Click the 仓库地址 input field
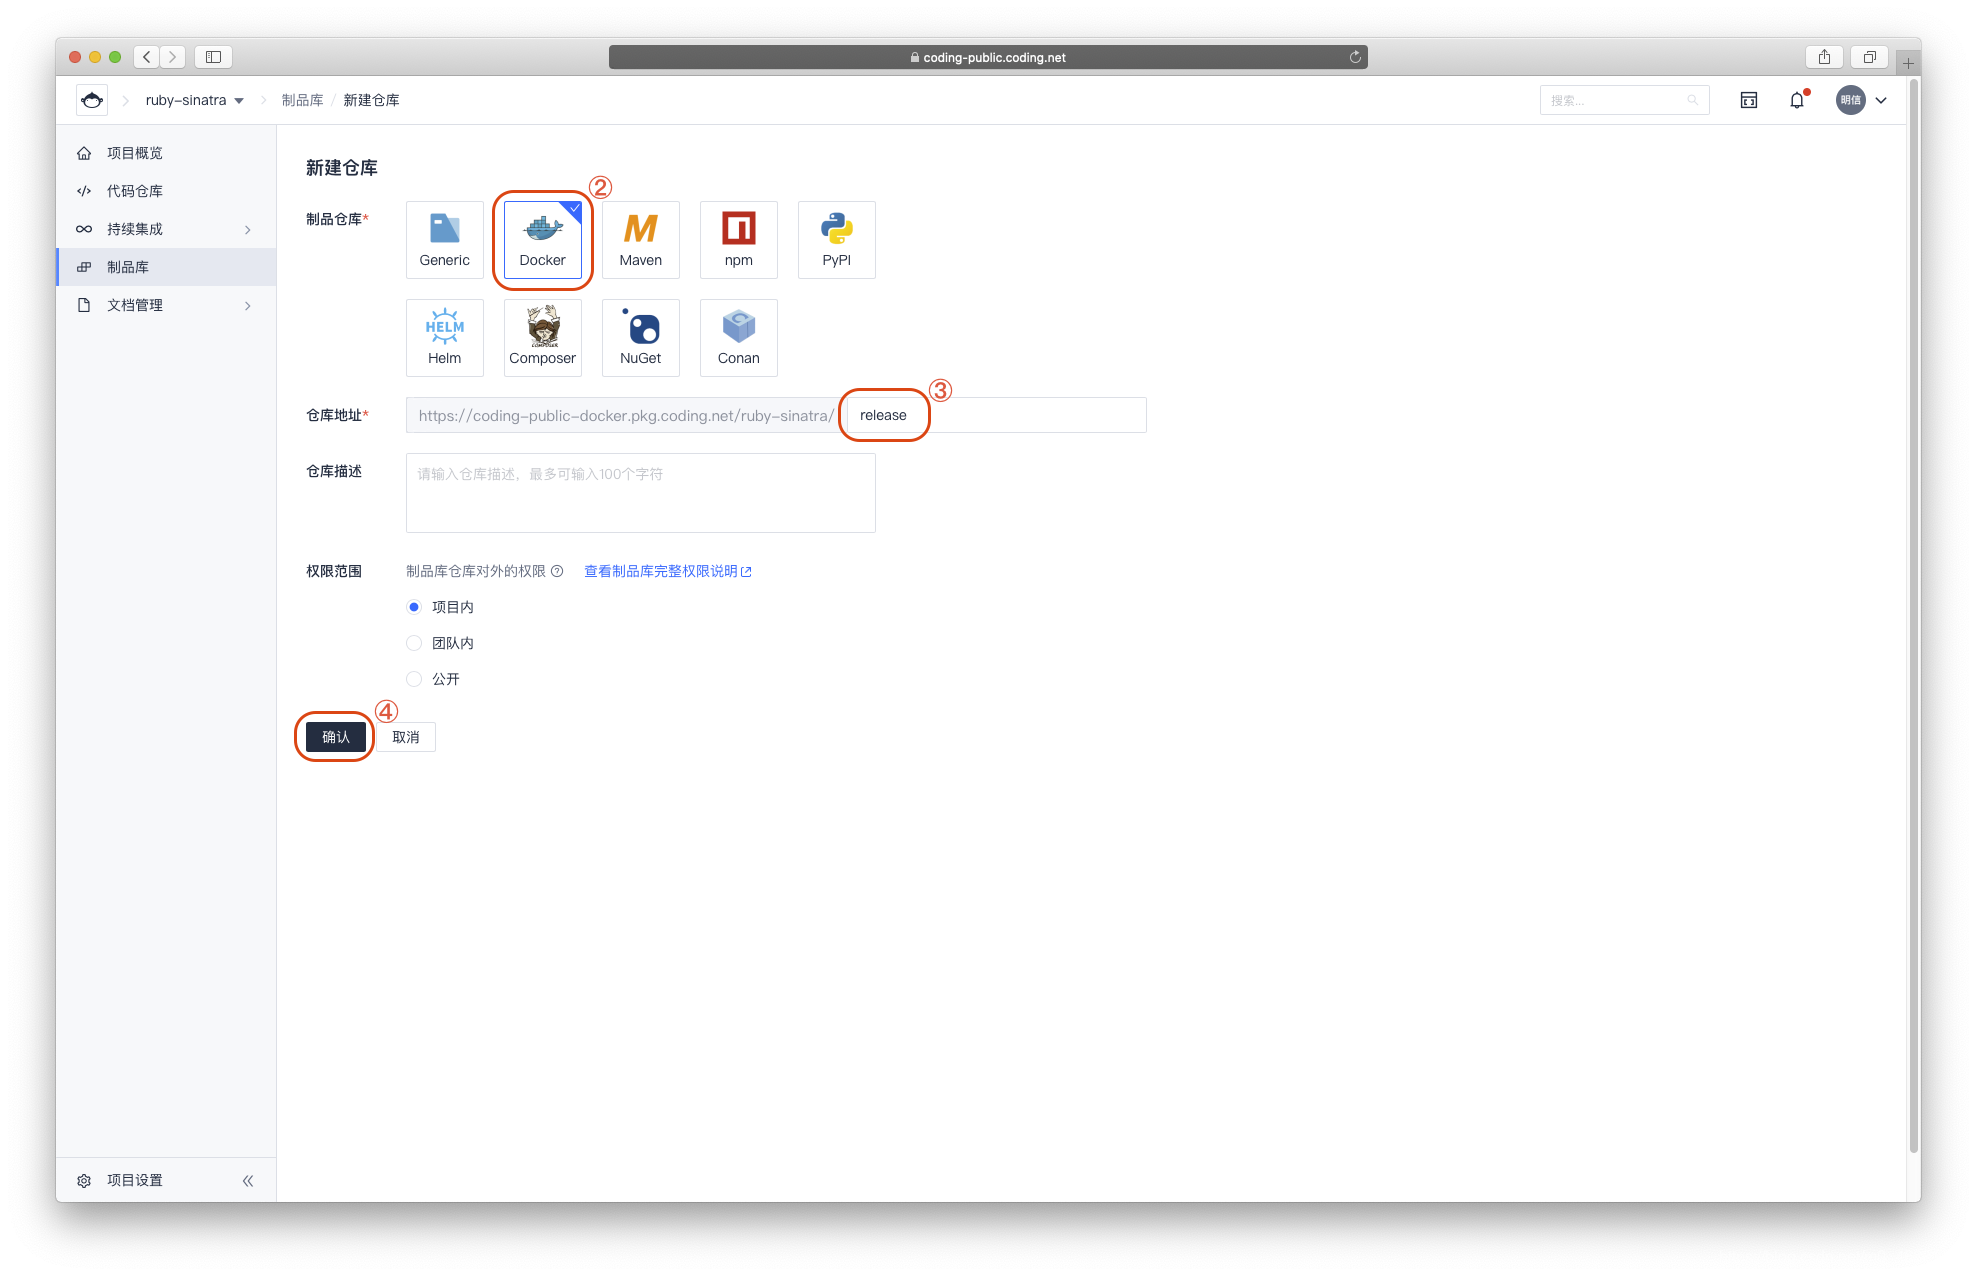 [x=882, y=415]
